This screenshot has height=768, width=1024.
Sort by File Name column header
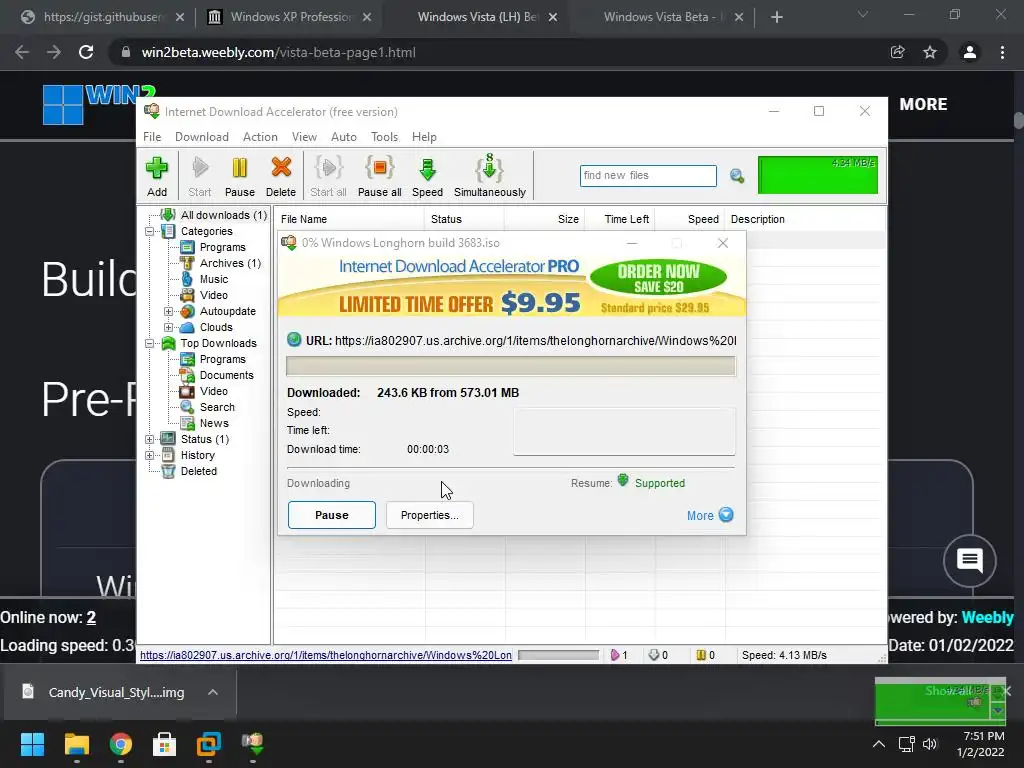tap(349, 219)
